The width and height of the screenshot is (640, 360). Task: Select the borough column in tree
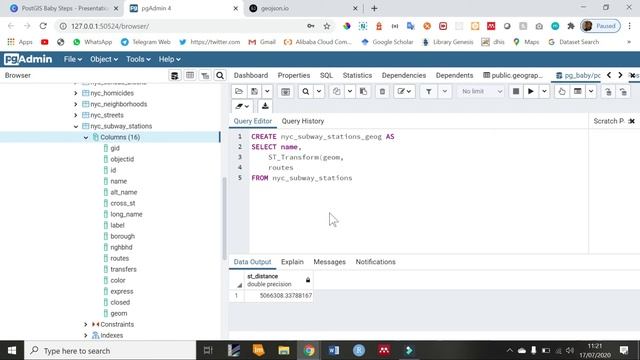122,236
